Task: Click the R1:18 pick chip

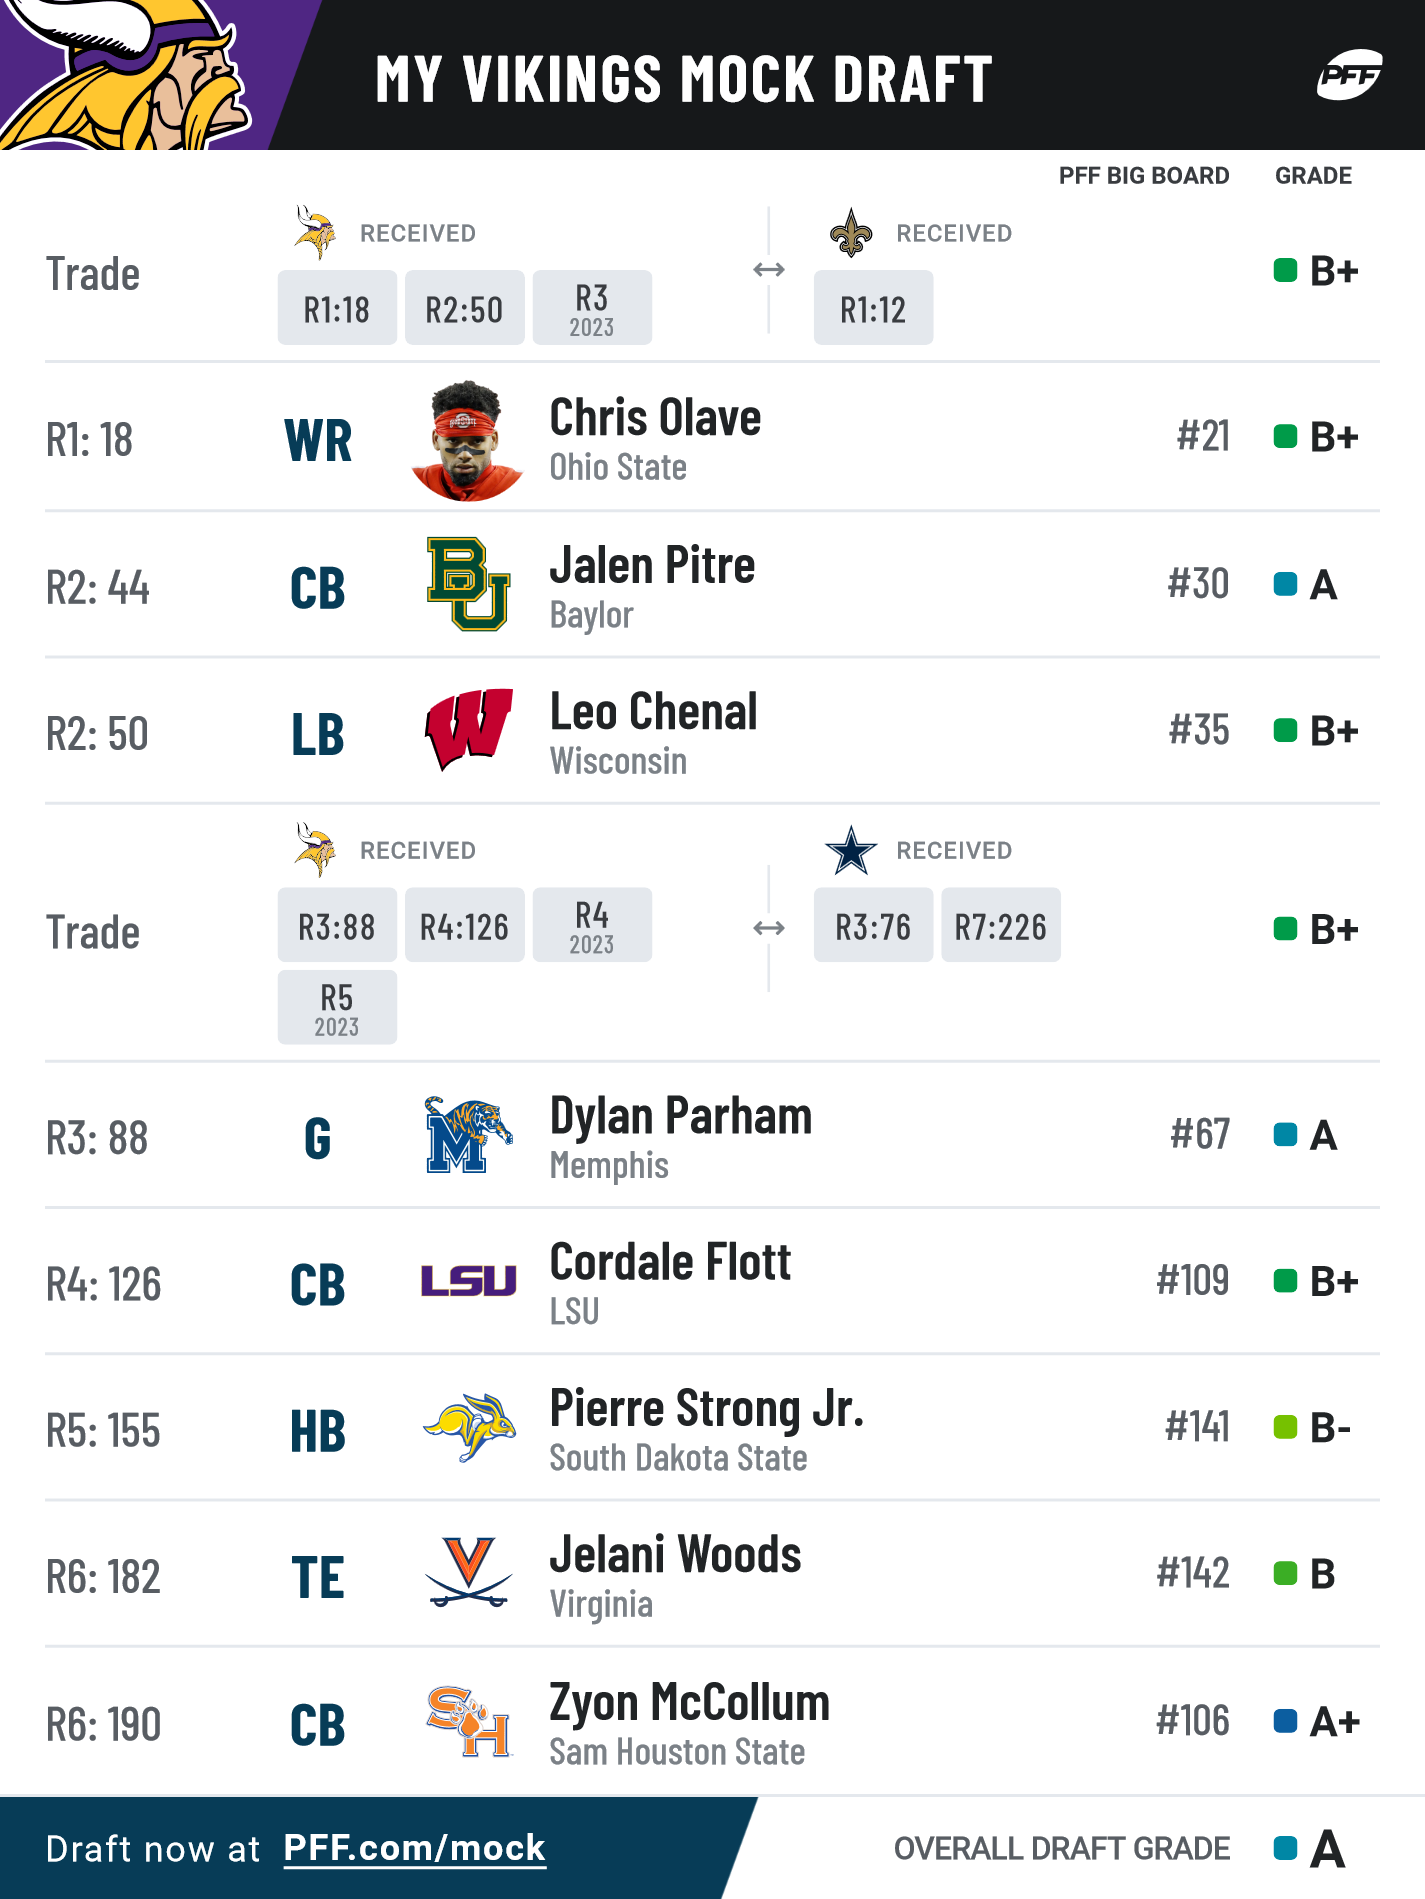Action: click(x=337, y=308)
